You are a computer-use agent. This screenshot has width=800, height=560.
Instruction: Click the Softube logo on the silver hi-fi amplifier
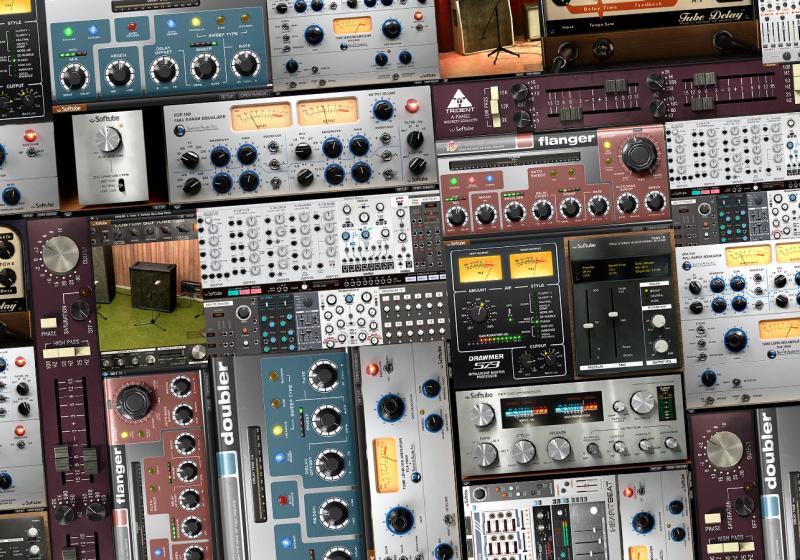tap(479, 395)
